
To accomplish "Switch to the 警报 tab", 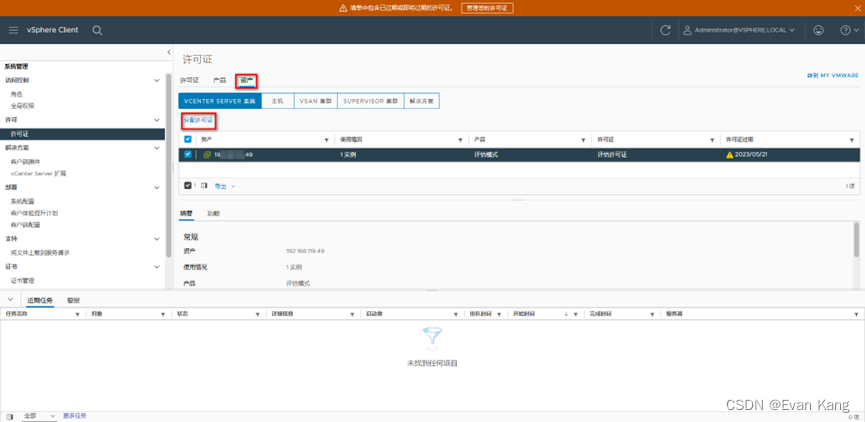I will 73,300.
